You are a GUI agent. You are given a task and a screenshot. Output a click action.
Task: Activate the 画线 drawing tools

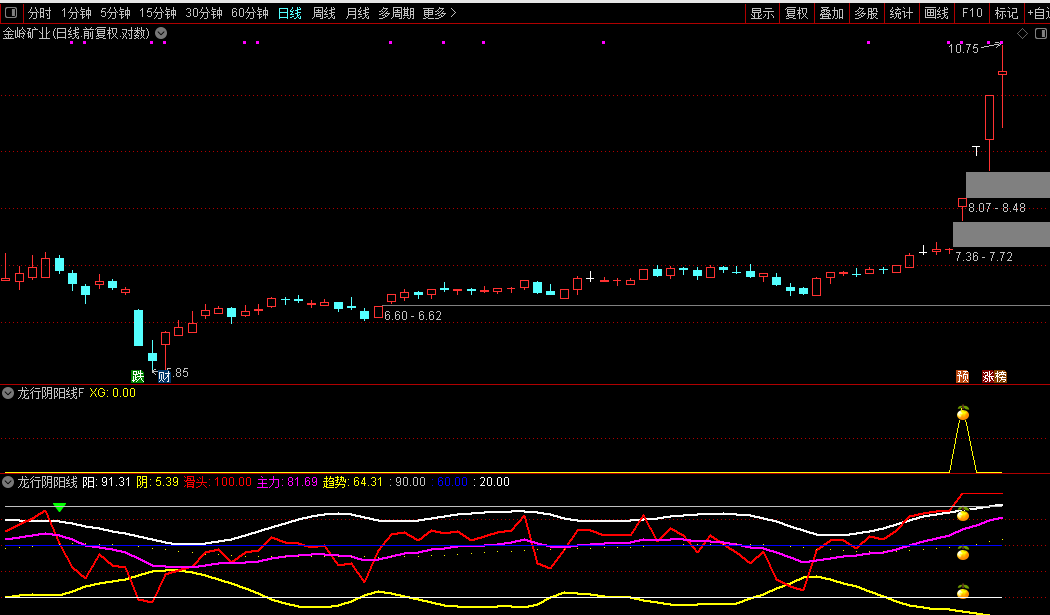click(x=936, y=13)
